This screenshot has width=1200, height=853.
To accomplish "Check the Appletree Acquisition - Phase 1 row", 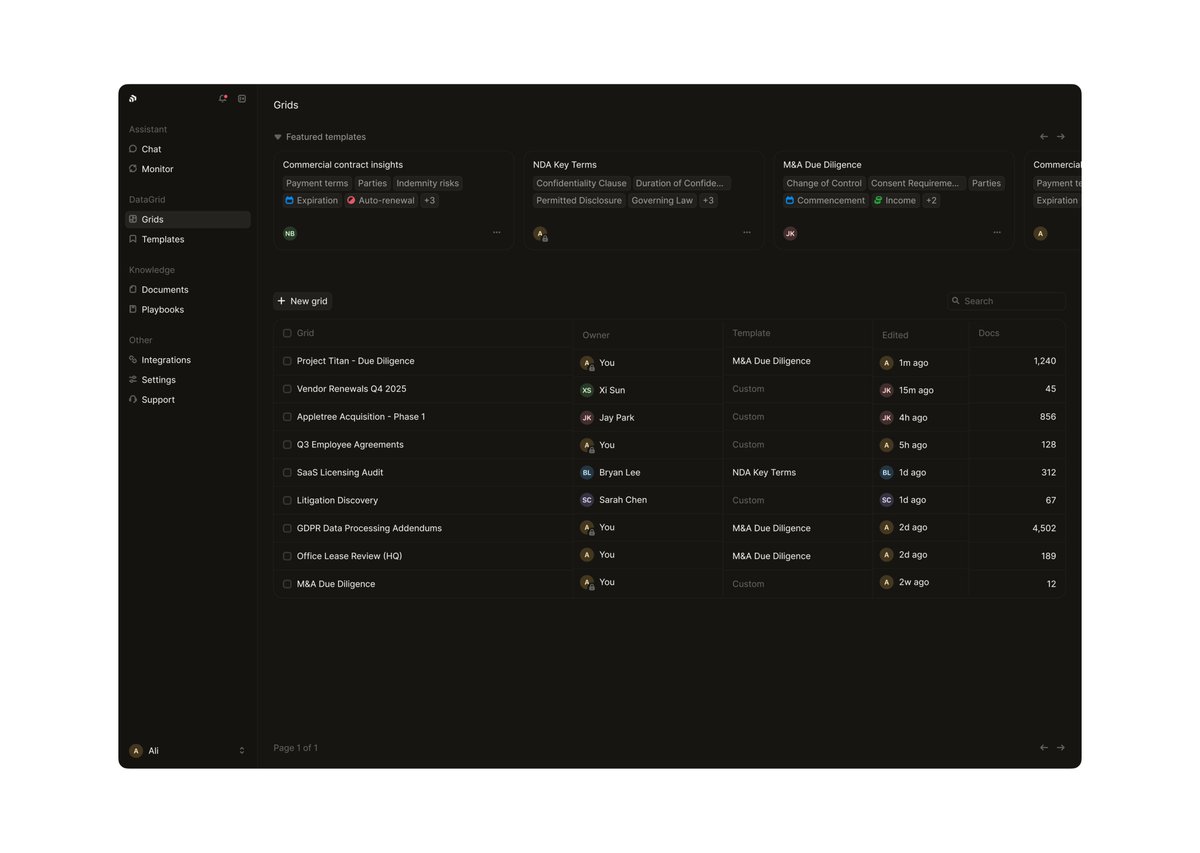I will (x=287, y=417).
